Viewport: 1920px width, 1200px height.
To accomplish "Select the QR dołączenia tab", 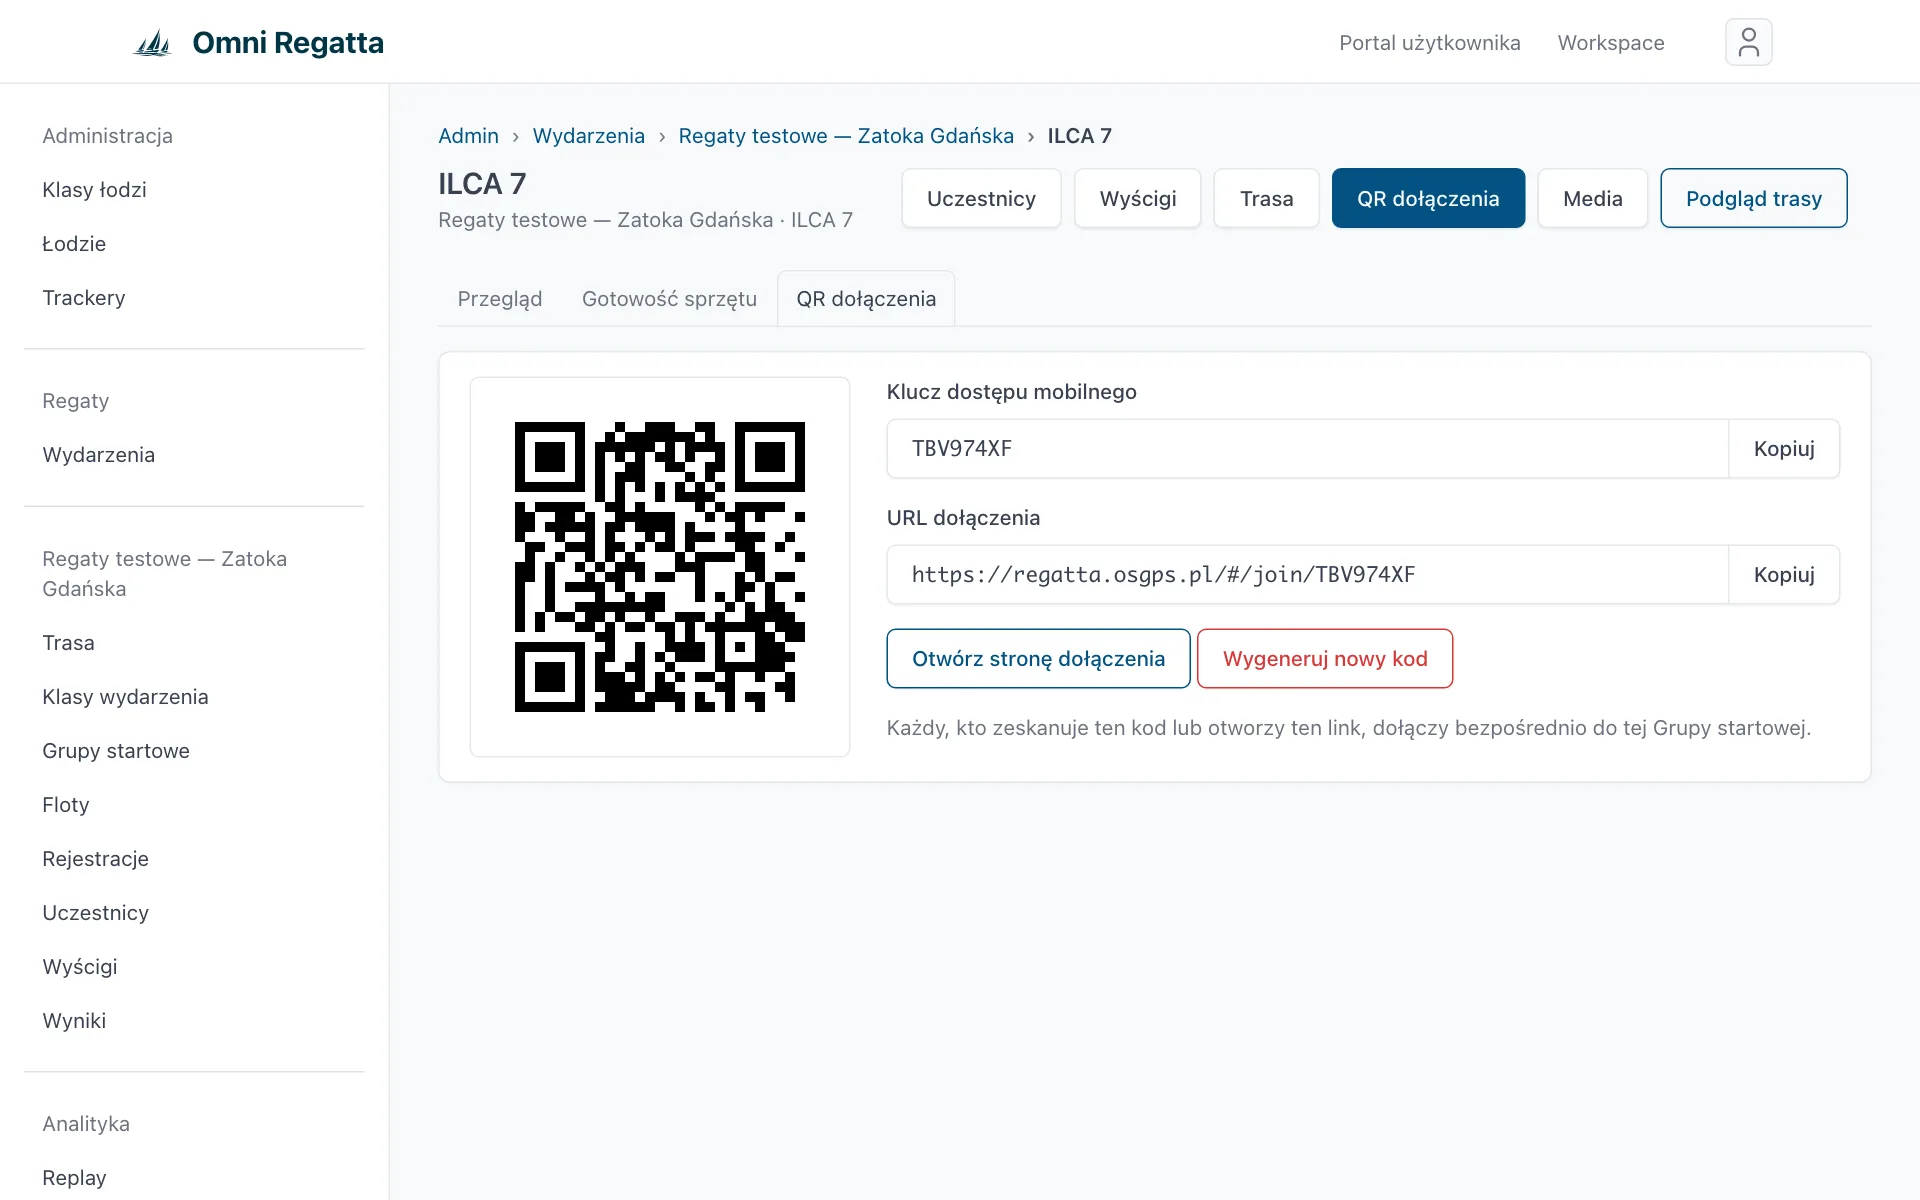I will (x=866, y=299).
